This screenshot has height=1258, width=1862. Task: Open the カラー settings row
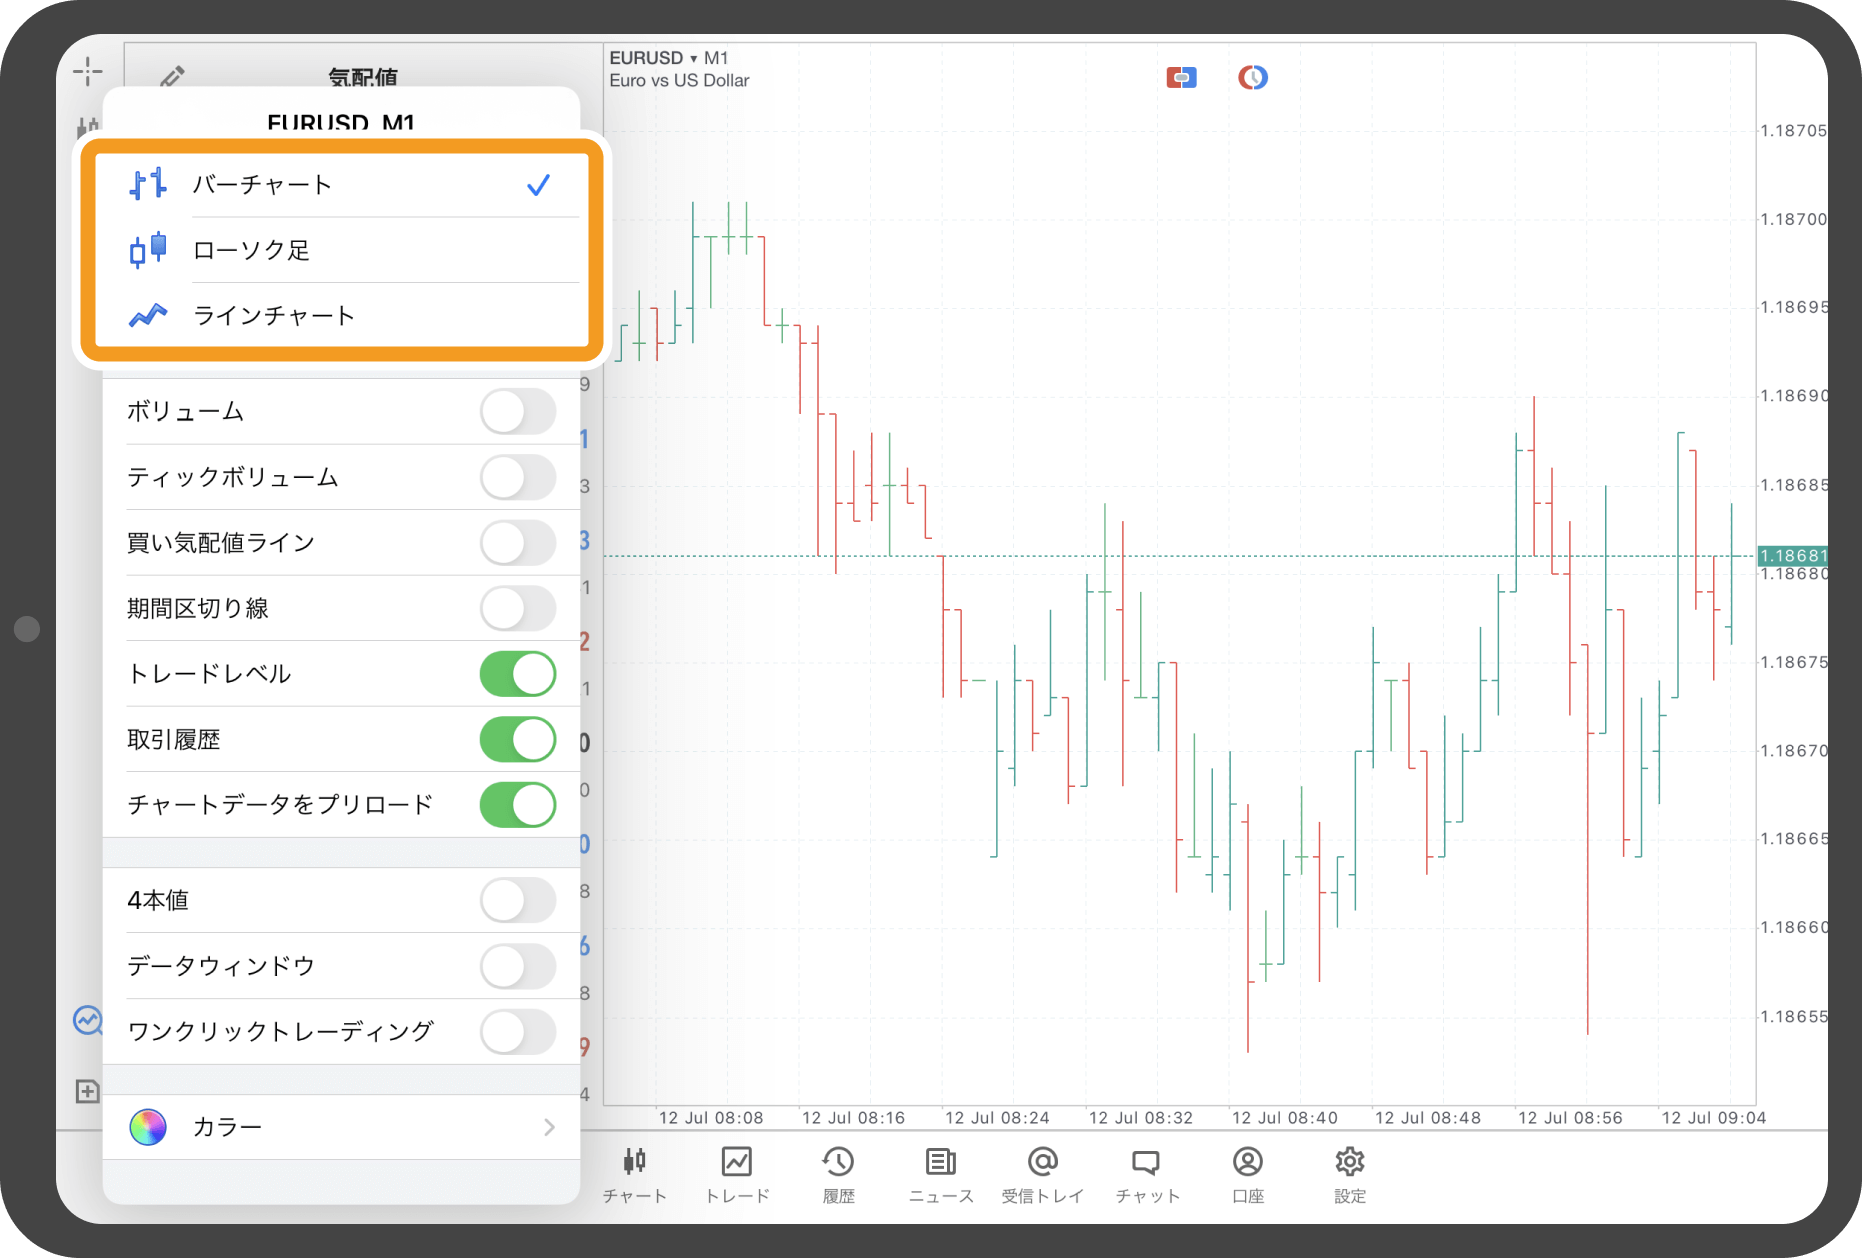click(341, 1127)
